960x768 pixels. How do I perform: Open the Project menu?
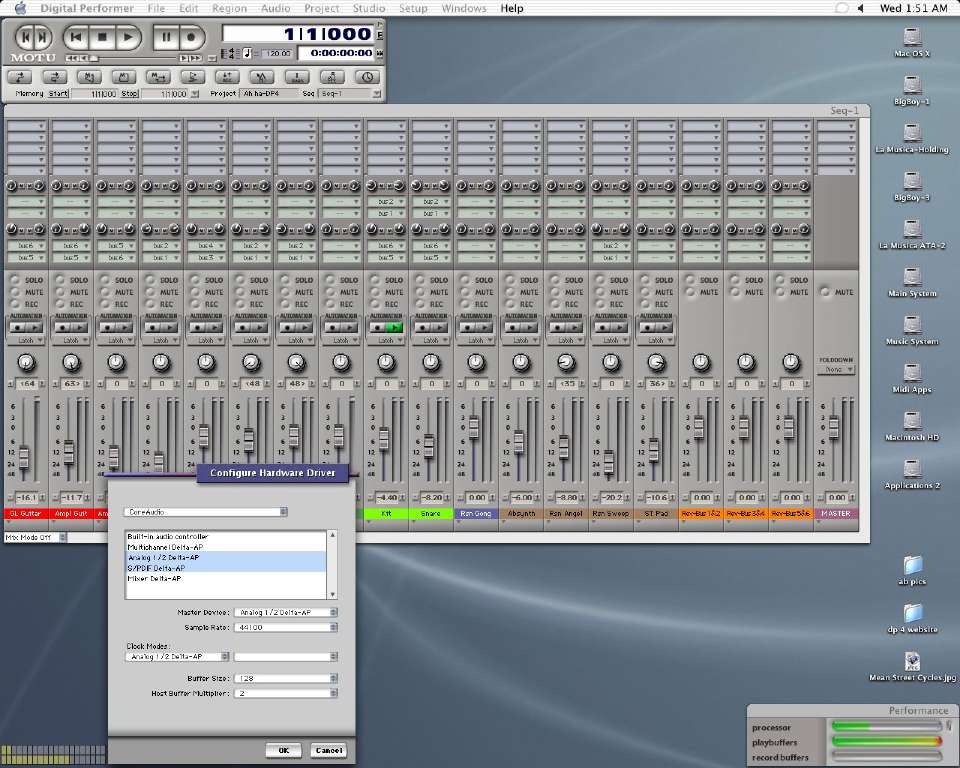tap(321, 8)
